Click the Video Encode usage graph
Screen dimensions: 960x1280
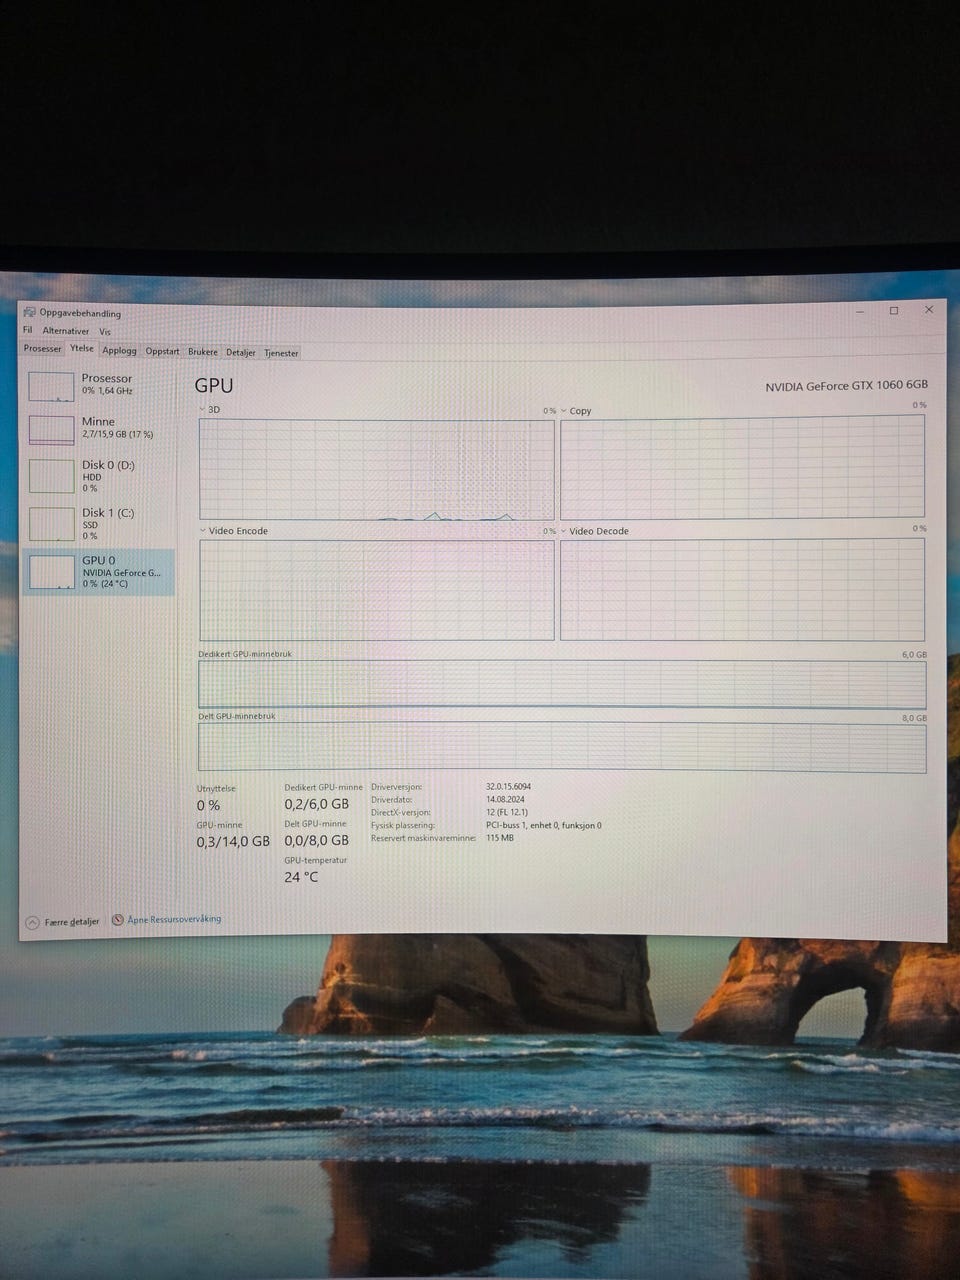tap(376, 590)
